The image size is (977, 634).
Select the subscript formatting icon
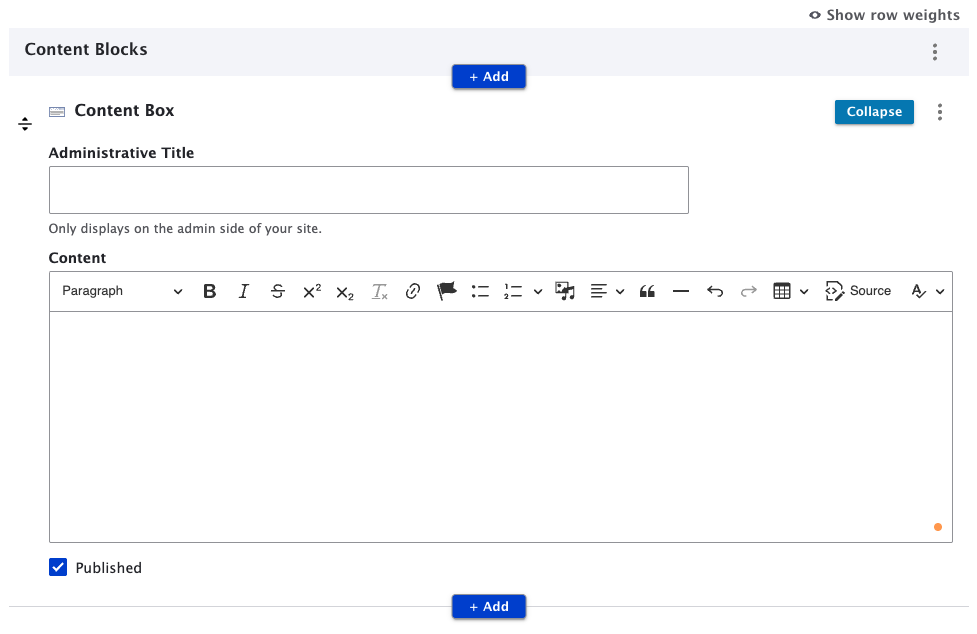(344, 291)
